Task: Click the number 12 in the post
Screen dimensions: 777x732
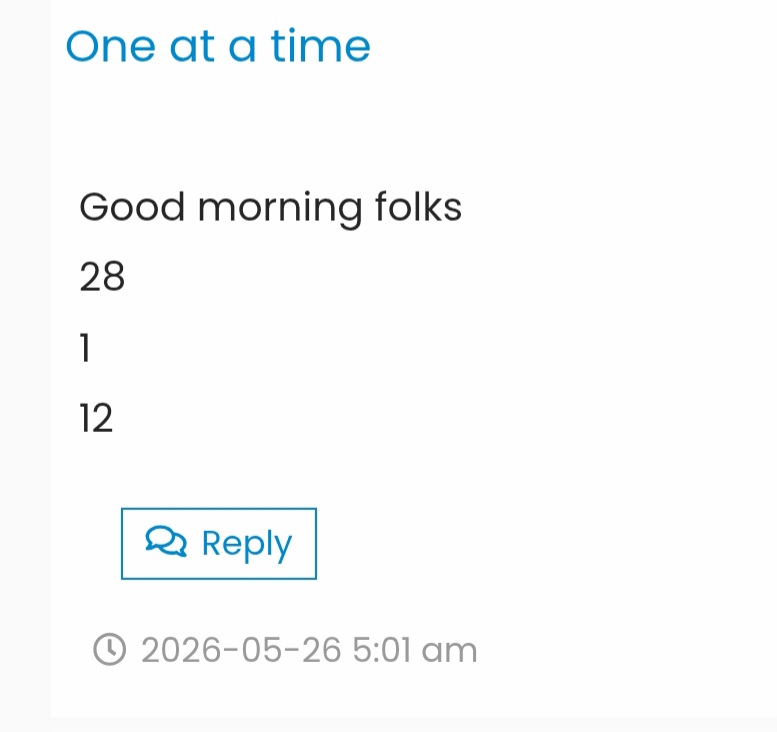Action: point(96,418)
